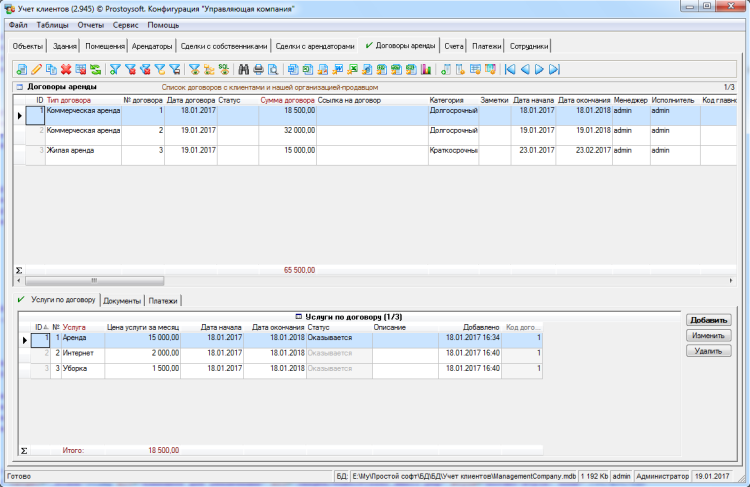
Task: Go to next record arrow
Action: coord(539,69)
